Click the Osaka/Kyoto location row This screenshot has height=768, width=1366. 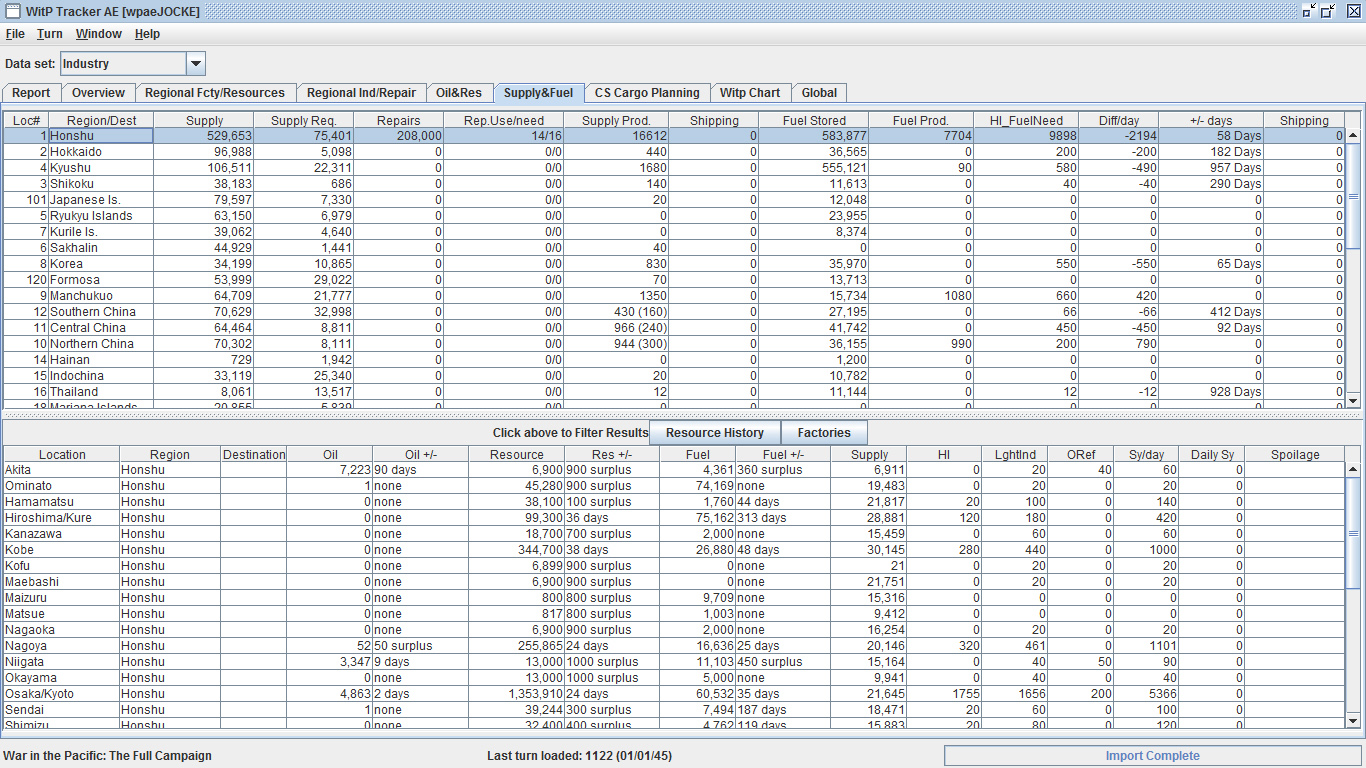click(675, 694)
